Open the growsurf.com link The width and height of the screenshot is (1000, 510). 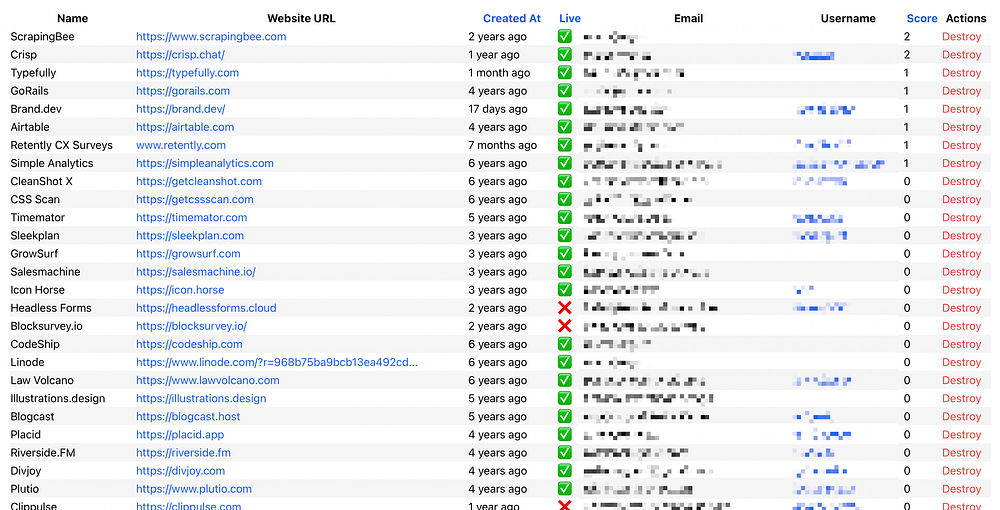point(188,254)
